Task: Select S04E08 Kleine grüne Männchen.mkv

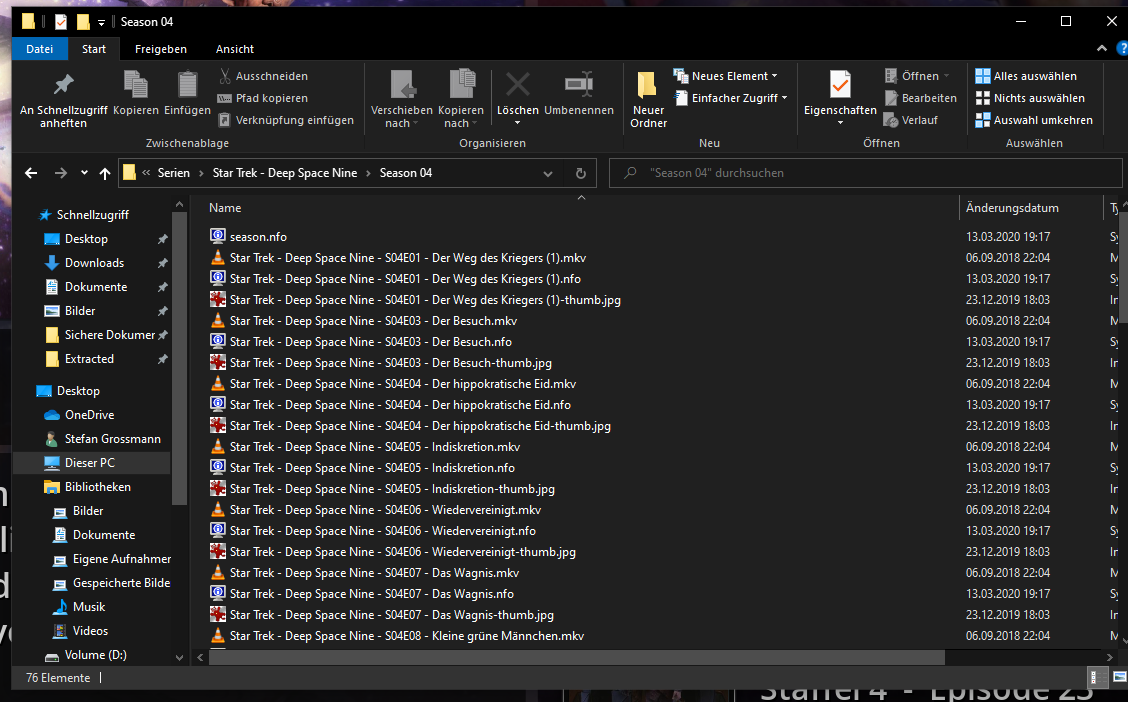Action: pyautogui.click(x=406, y=636)
